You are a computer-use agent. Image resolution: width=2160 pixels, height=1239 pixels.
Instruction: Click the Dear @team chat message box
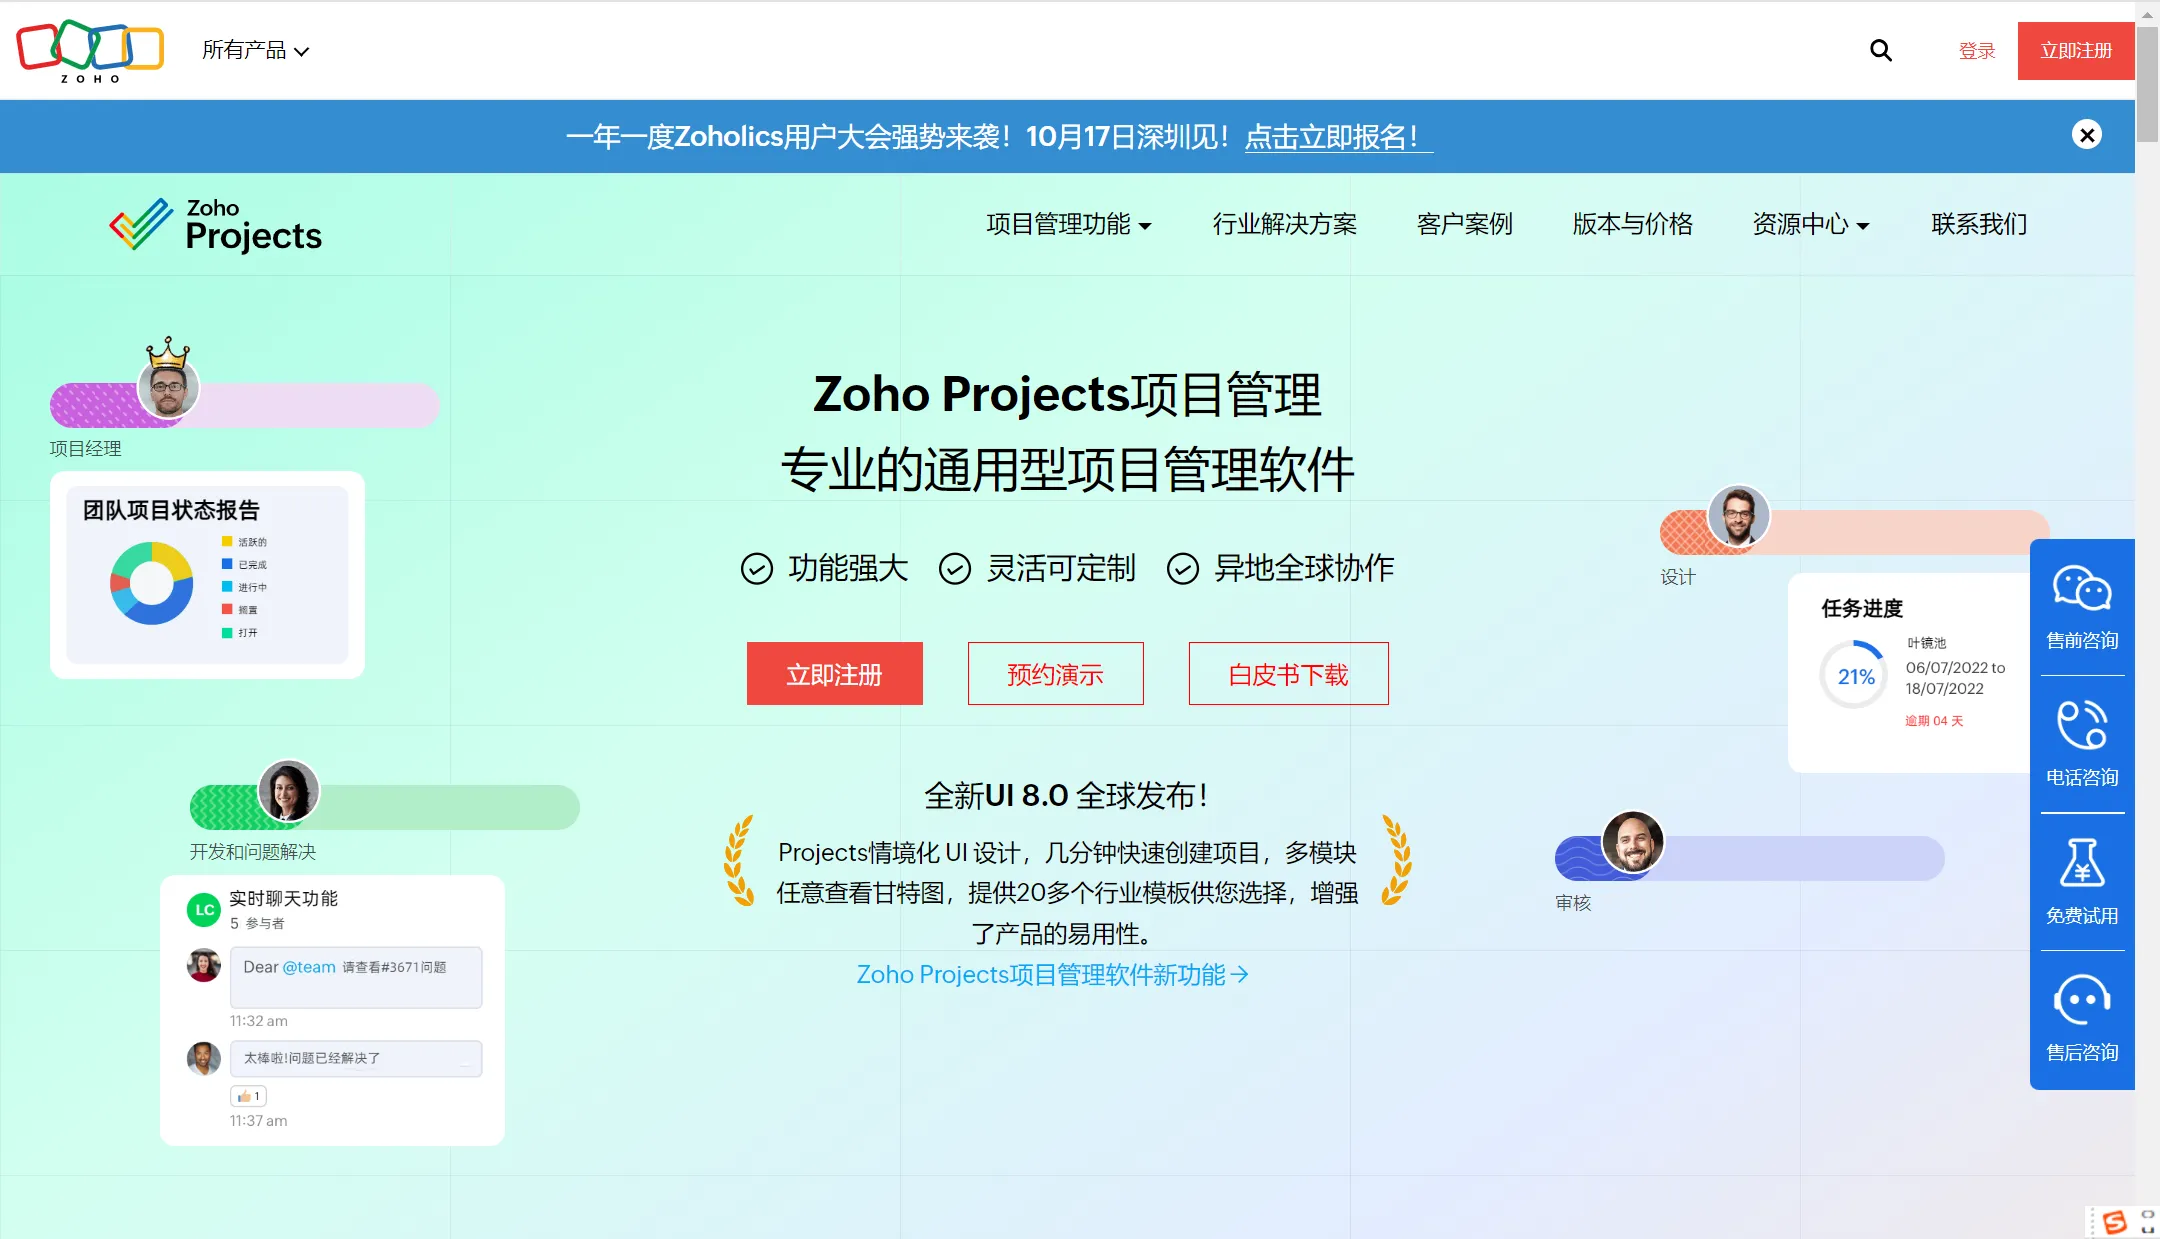coord(356,977)
